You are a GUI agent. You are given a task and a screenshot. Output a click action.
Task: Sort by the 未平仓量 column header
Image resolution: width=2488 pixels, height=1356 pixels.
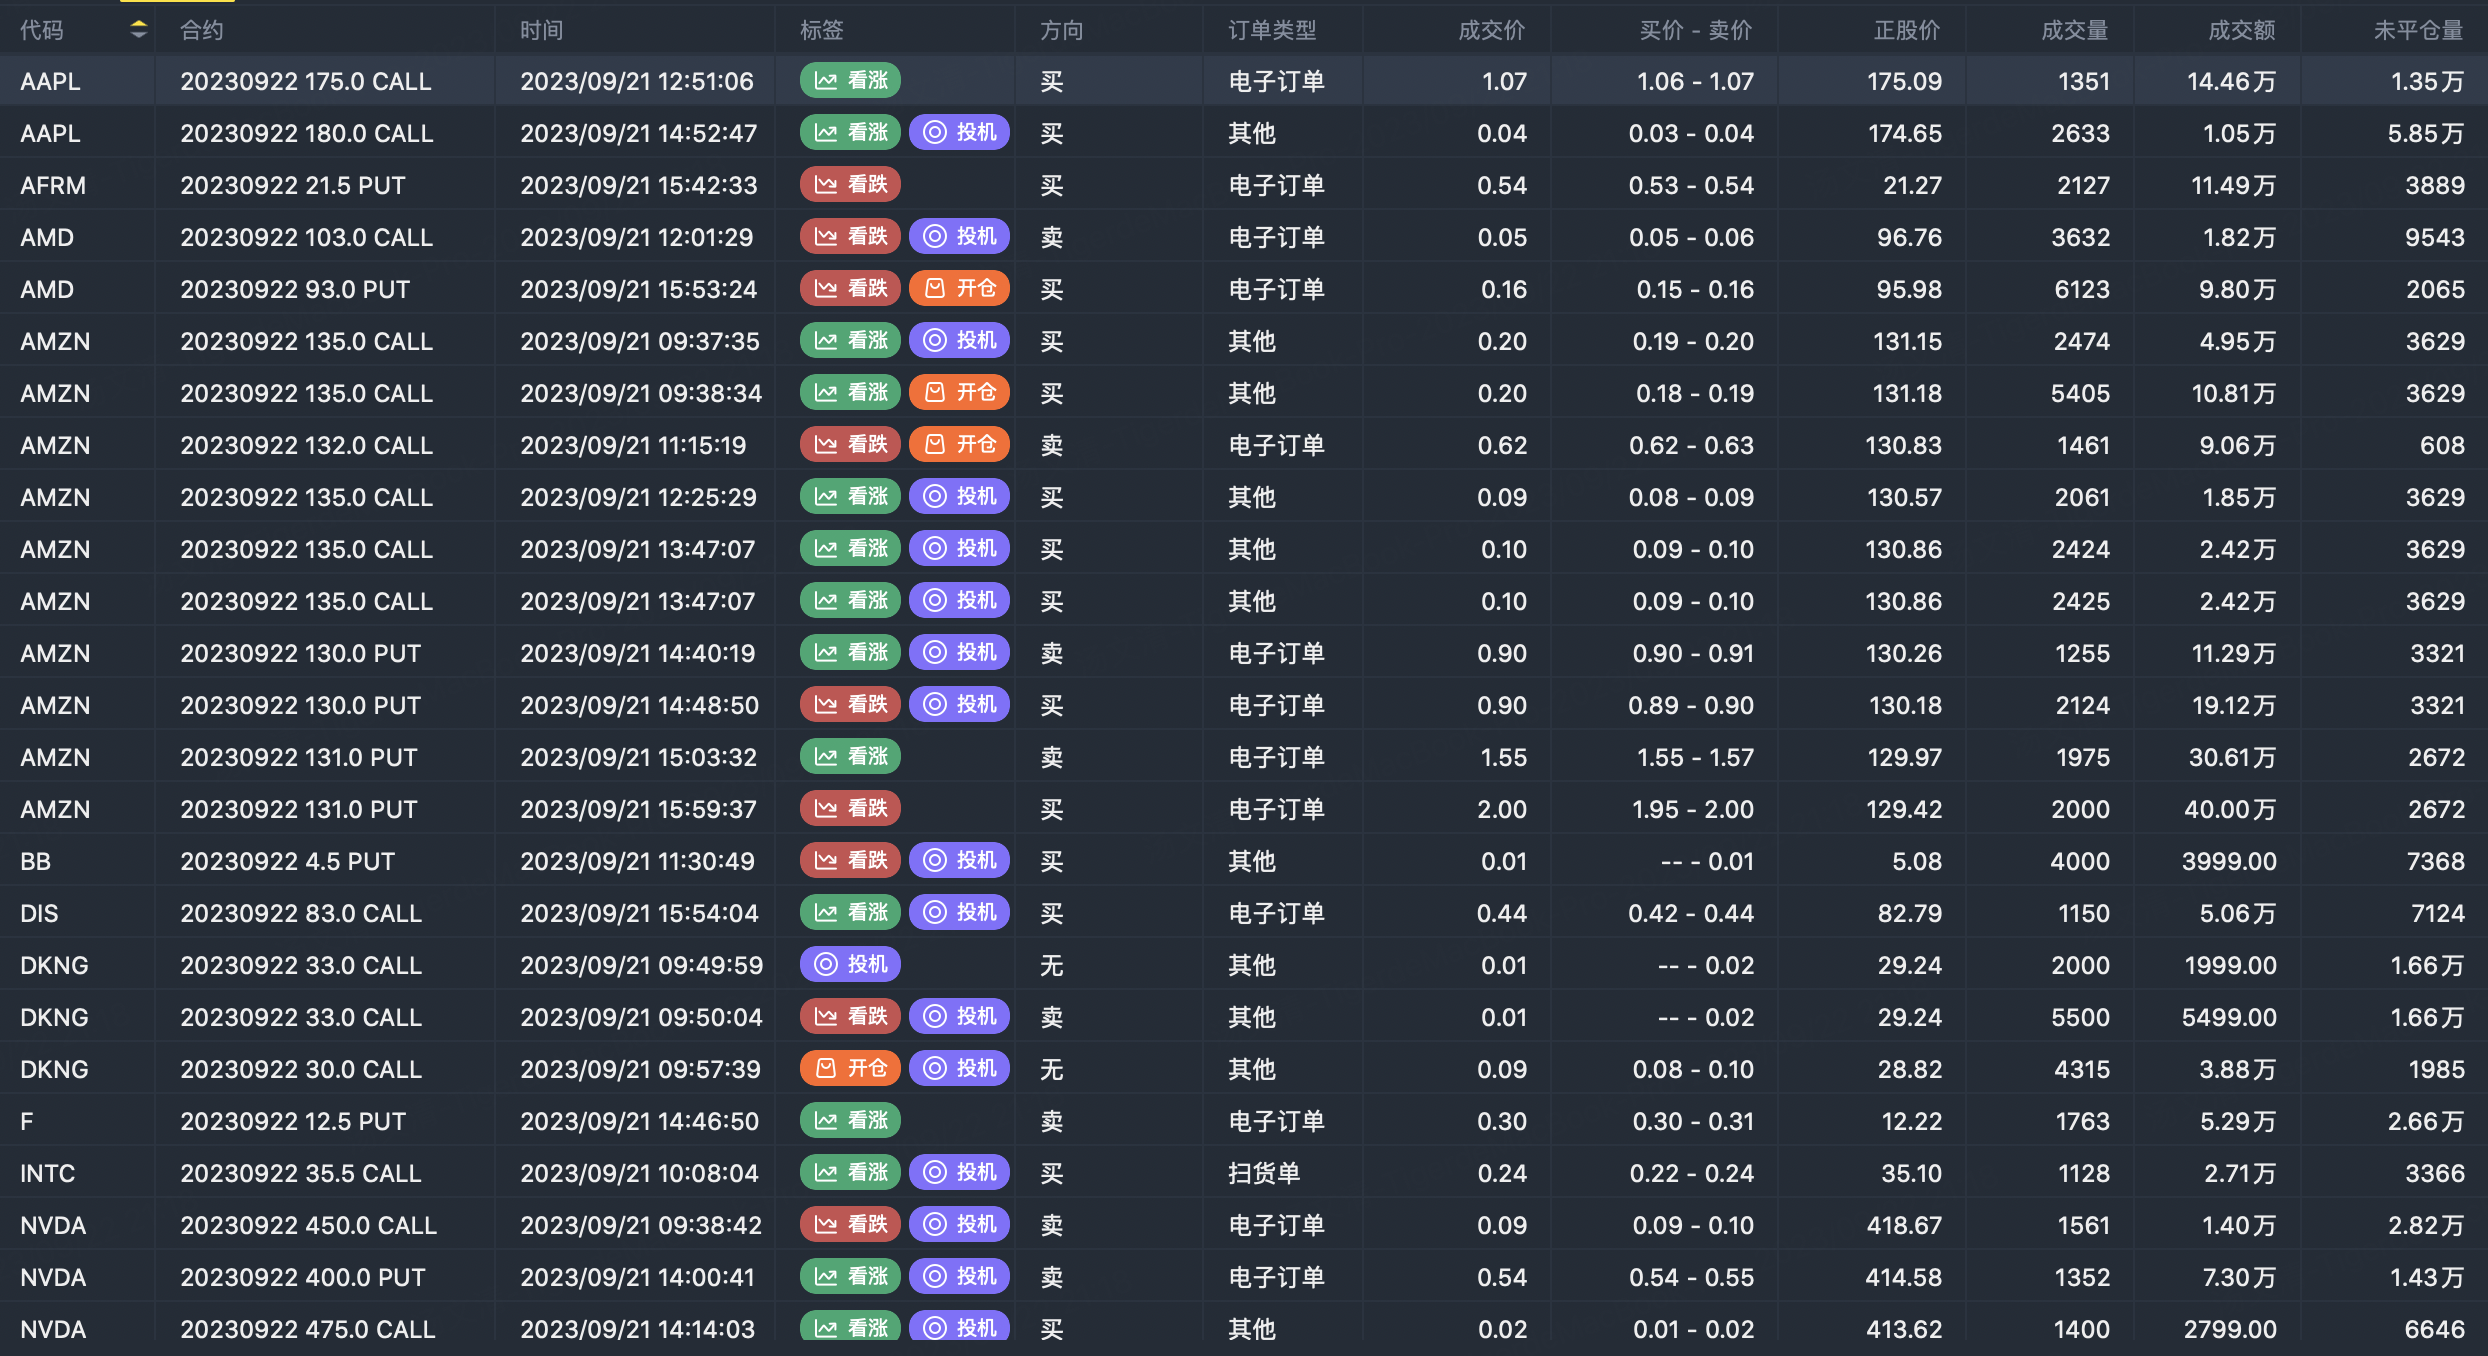pyautogui.click(x=2419, y=30)
